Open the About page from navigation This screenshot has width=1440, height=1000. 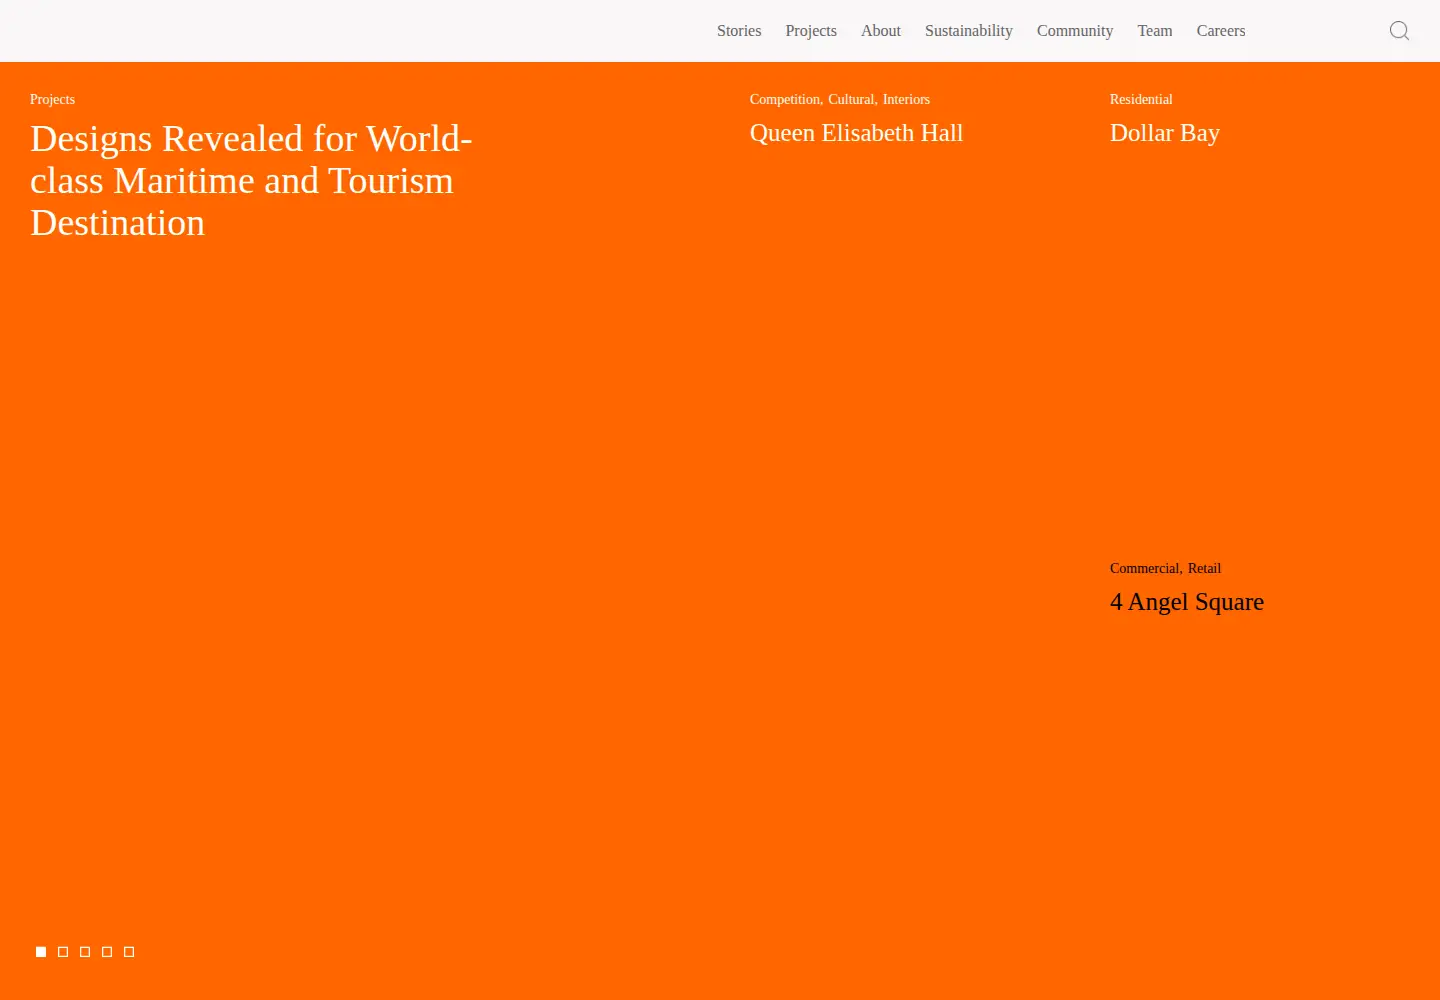pyautogui.click(x=881, y=31)
